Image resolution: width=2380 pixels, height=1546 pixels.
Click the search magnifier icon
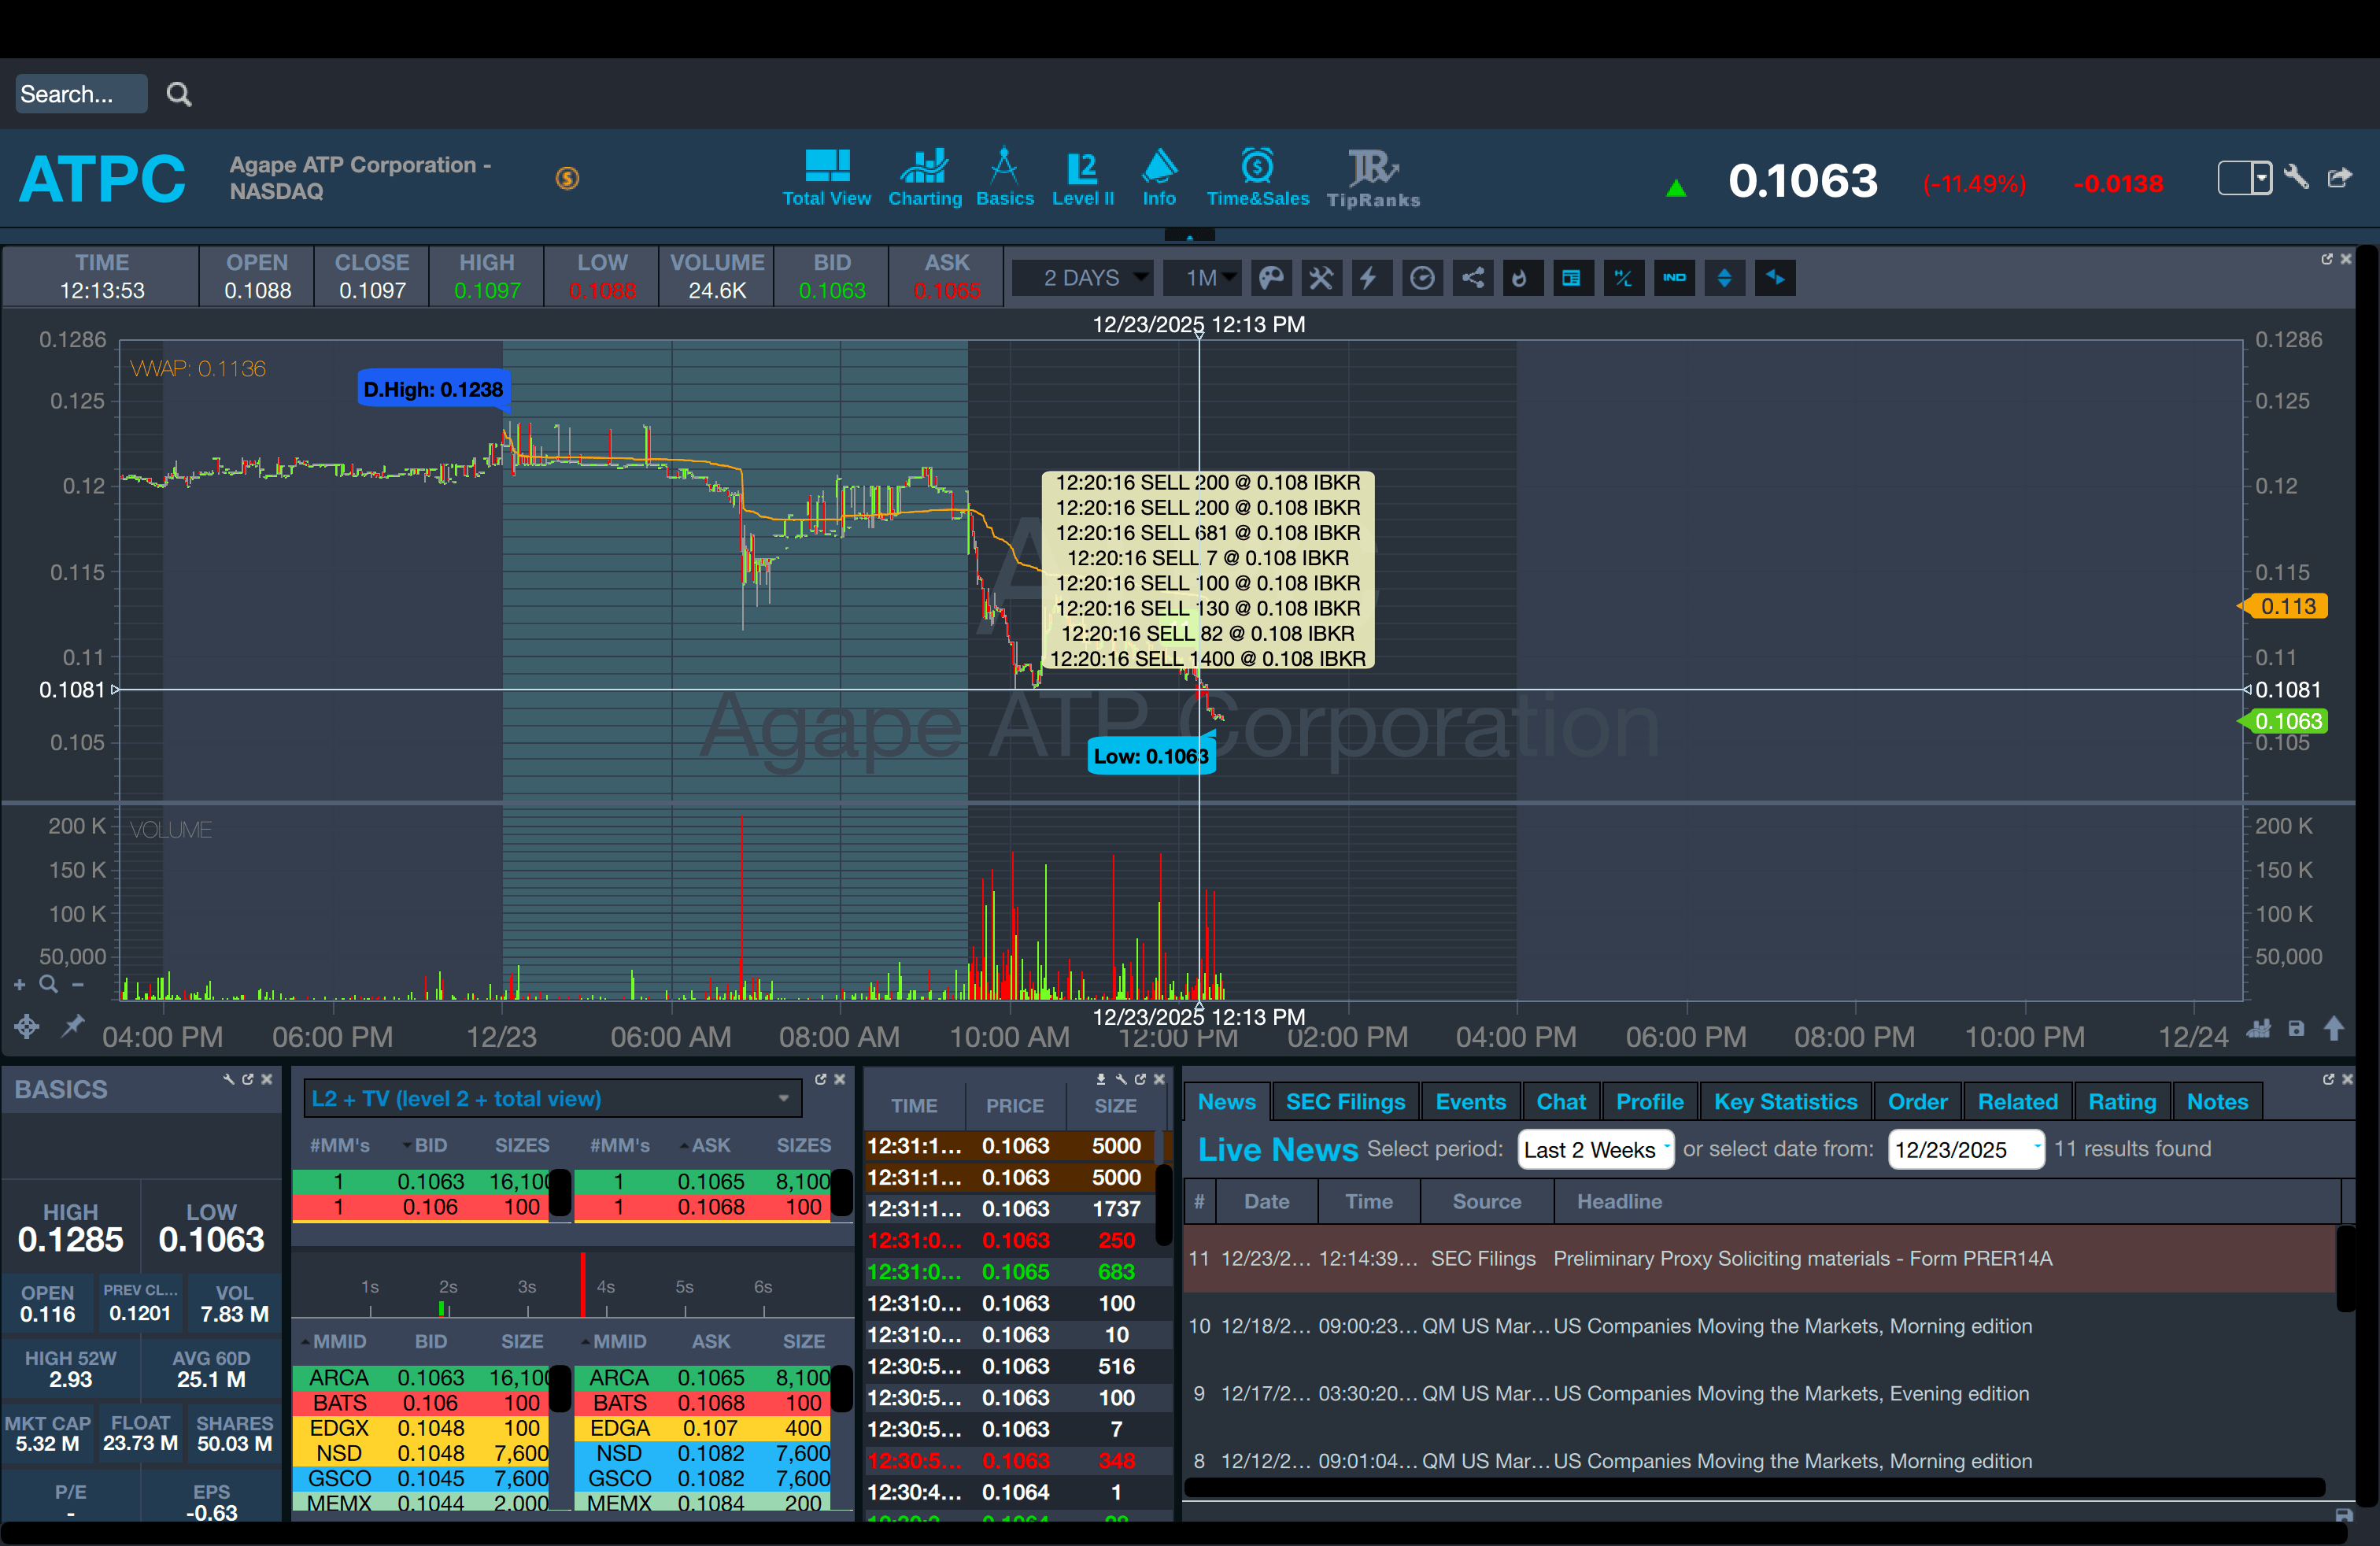(x=179, y=94)
